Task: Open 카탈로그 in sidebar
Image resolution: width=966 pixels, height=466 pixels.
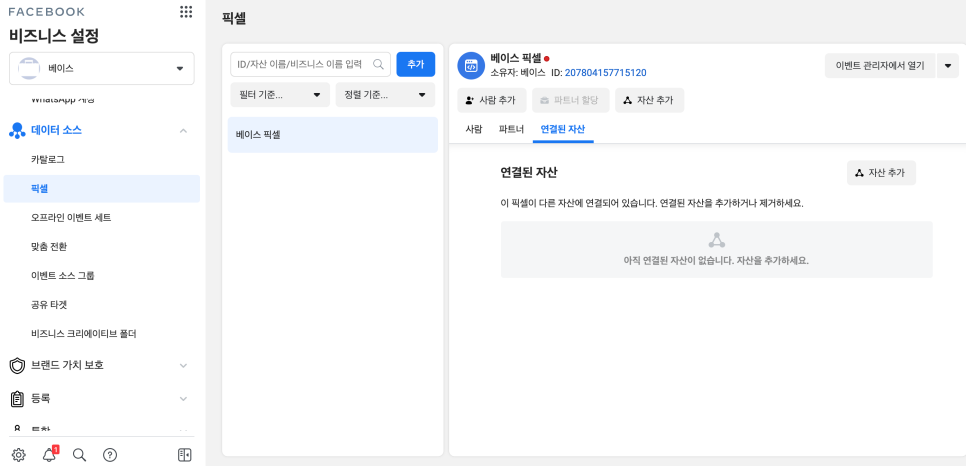Action: point(102,160)
